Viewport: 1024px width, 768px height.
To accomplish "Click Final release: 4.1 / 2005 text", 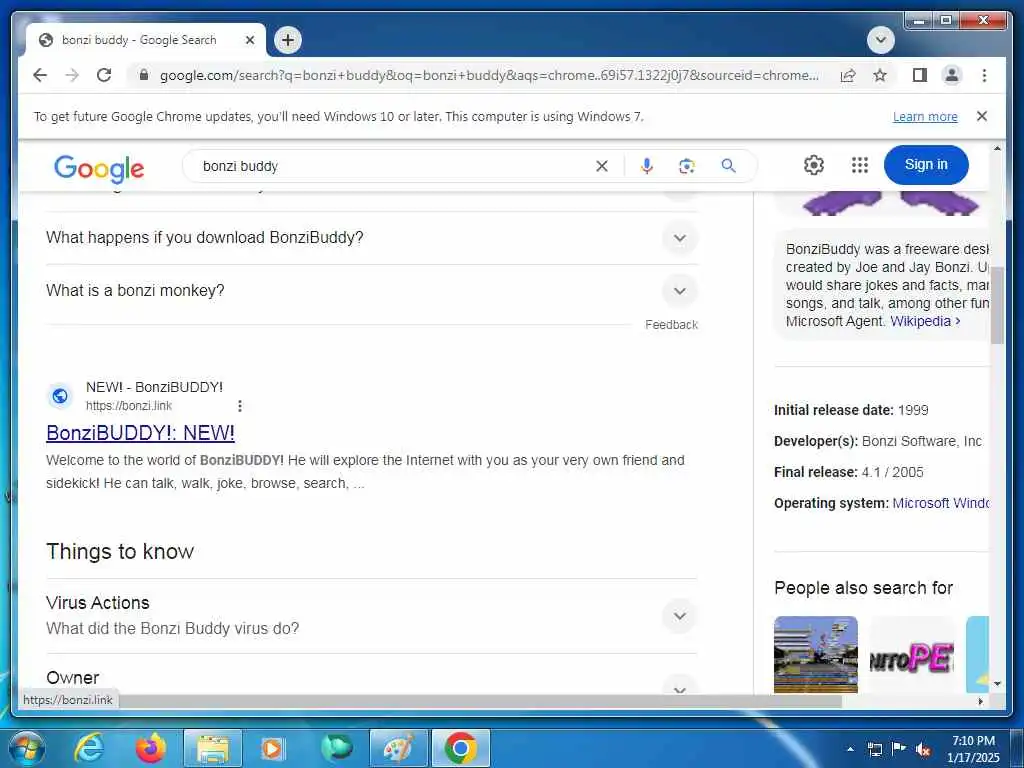I will tap(848, 472).
